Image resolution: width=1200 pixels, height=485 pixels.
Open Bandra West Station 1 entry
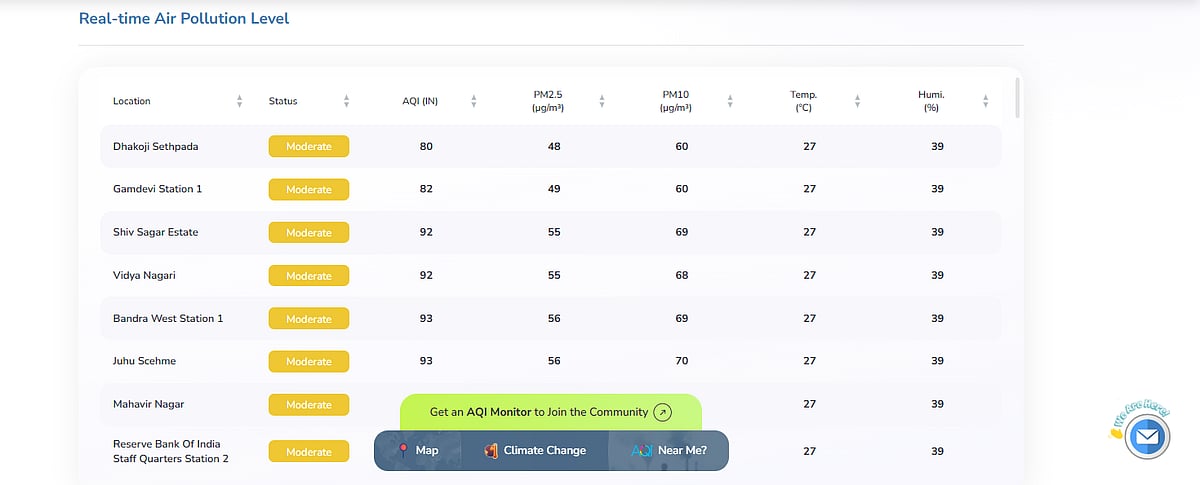coord(168,318)
